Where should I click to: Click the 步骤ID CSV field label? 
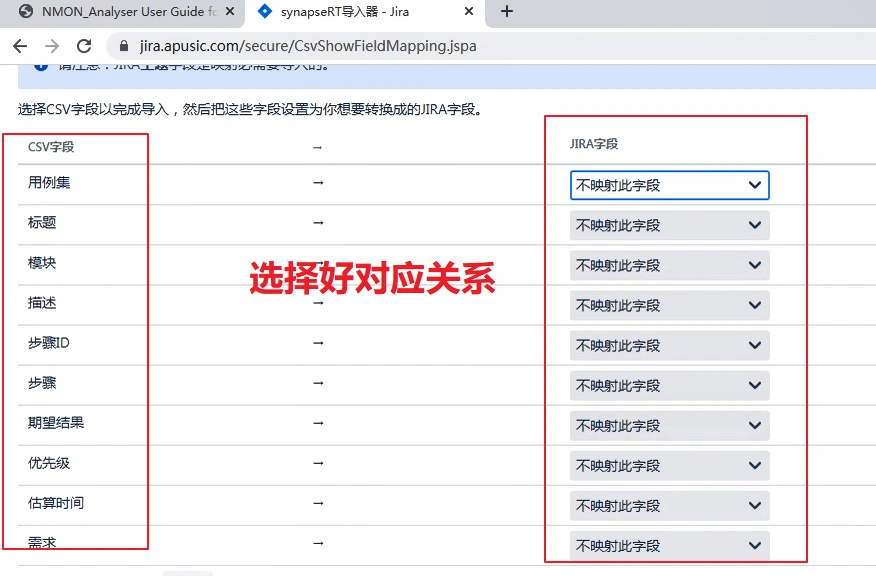pos(49,343)
